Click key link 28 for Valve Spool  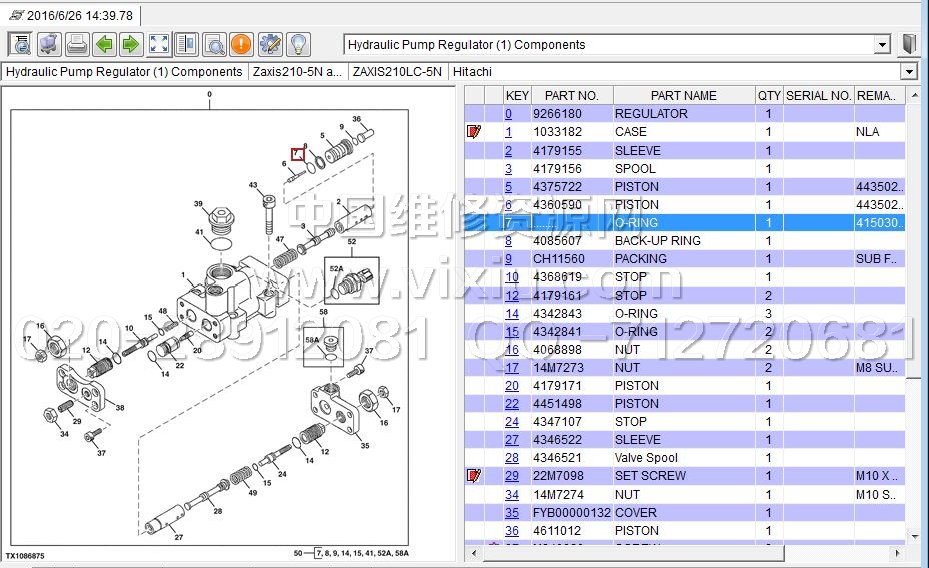[511, 458]
